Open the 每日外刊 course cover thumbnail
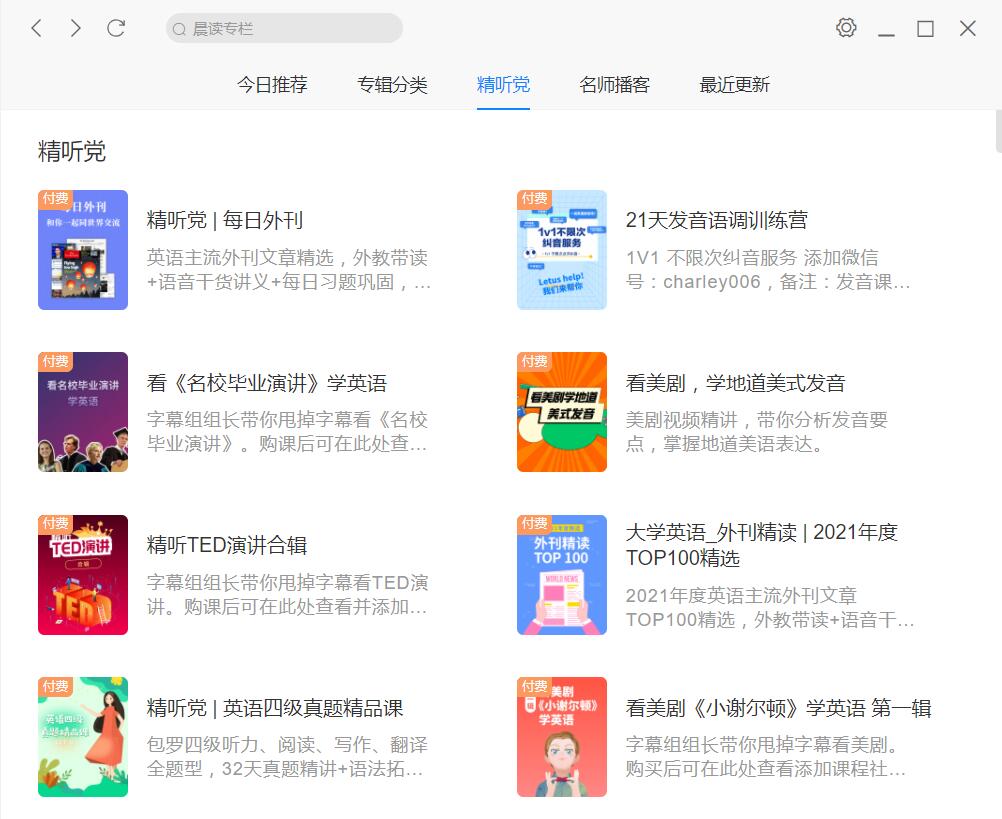 pyautogui.click(x=83, y=250)
